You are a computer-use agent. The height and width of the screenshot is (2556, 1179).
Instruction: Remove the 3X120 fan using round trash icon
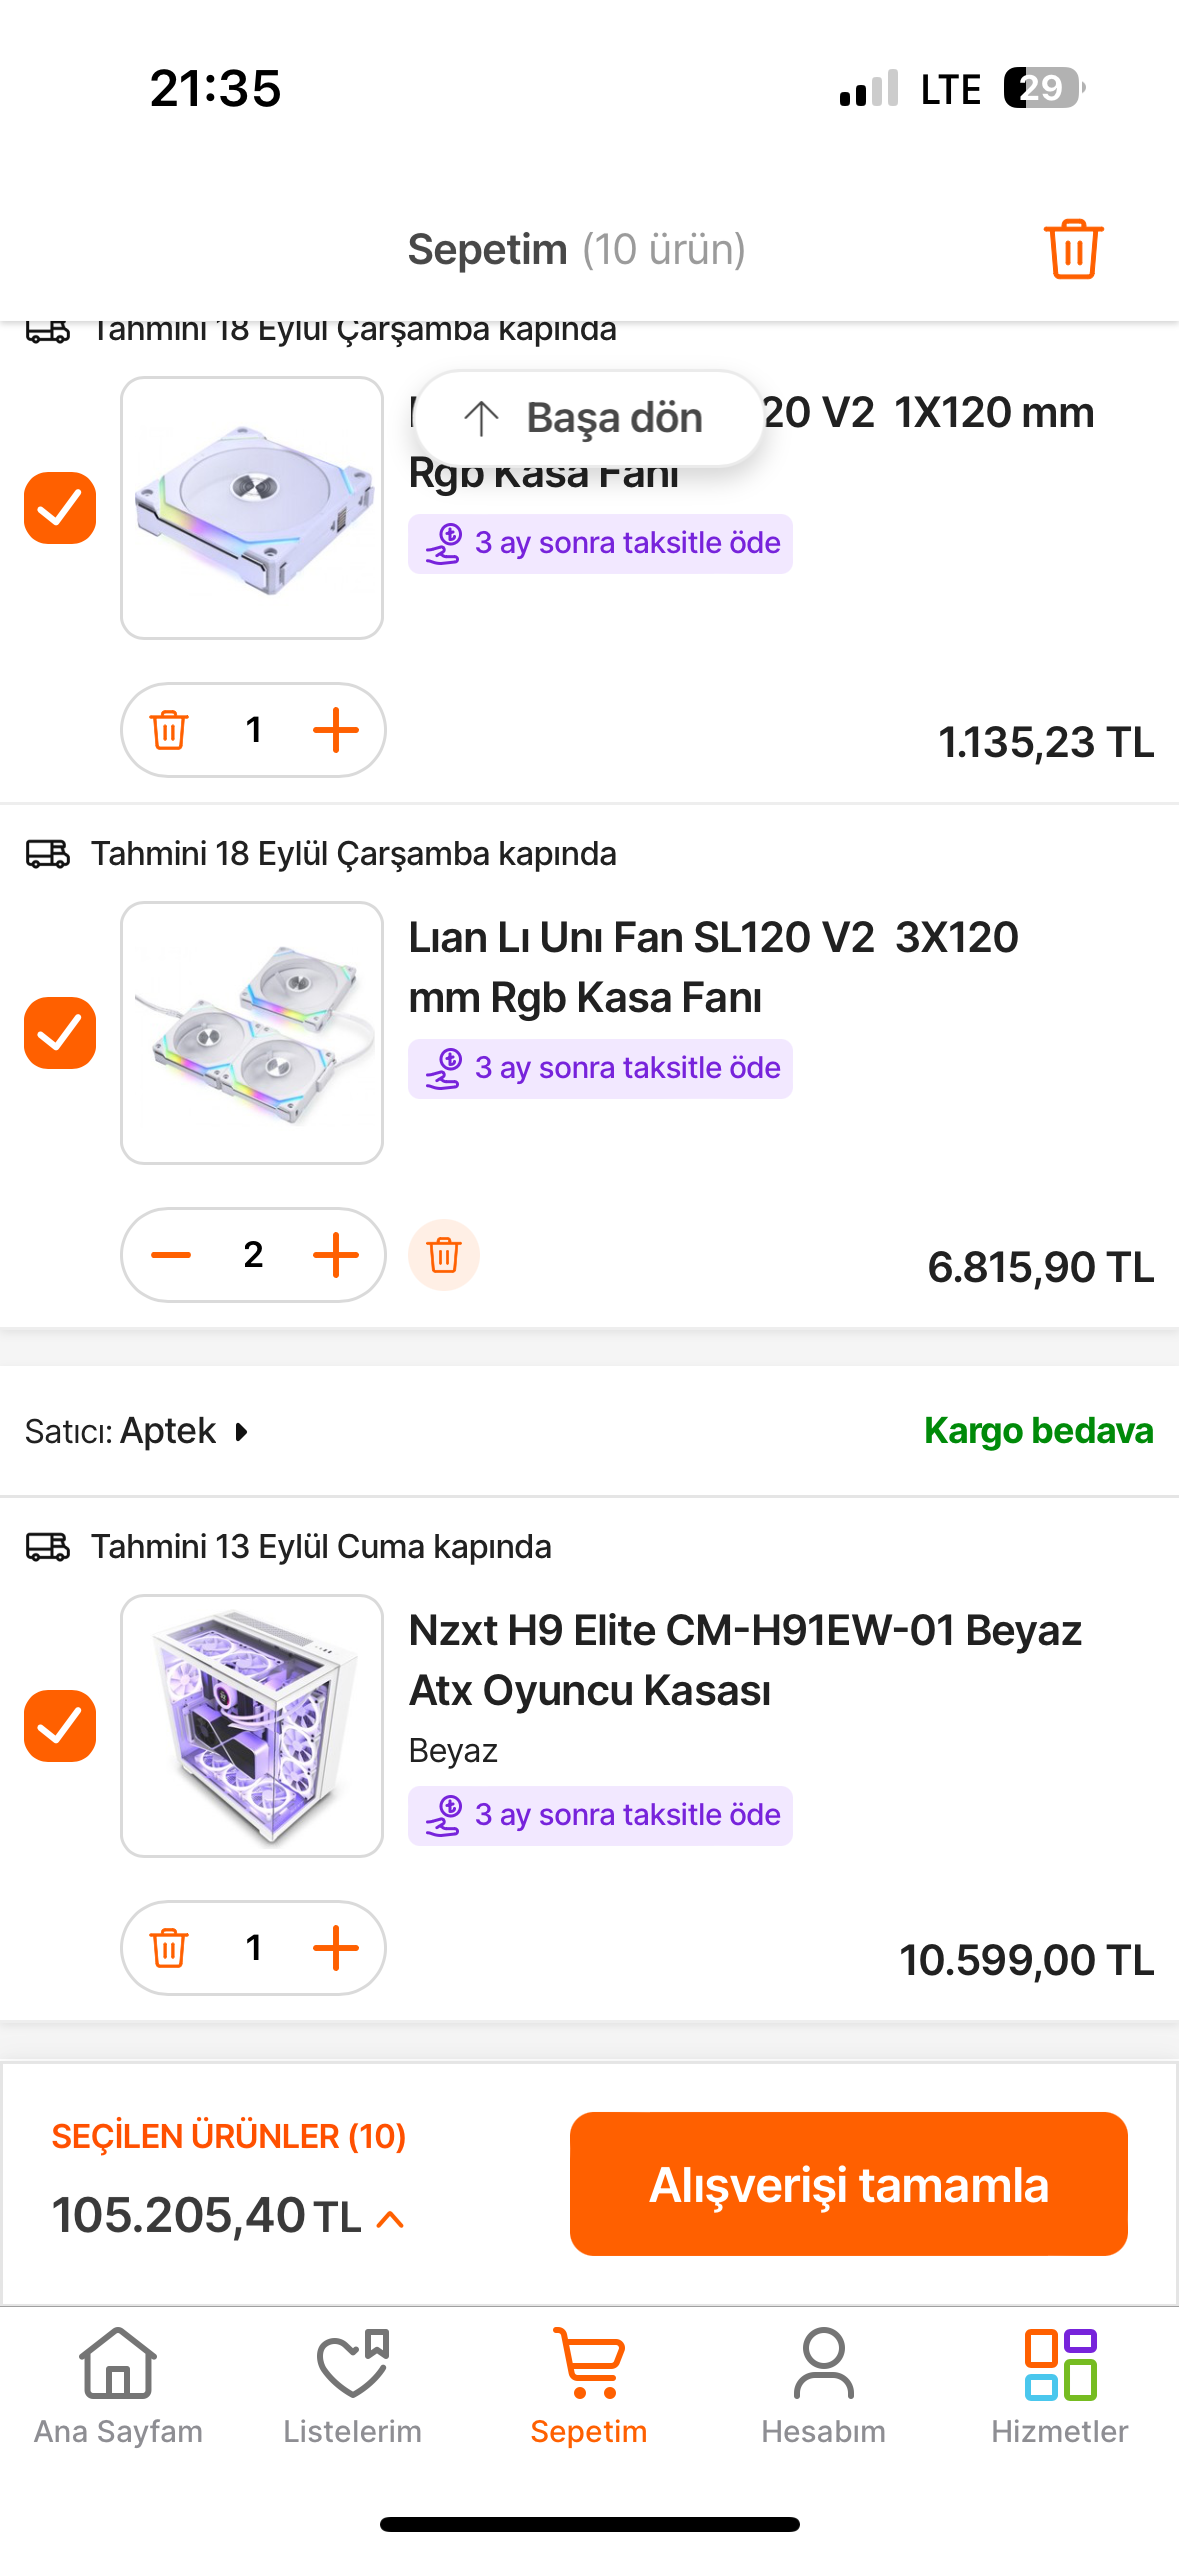(x=443, y=1255)
